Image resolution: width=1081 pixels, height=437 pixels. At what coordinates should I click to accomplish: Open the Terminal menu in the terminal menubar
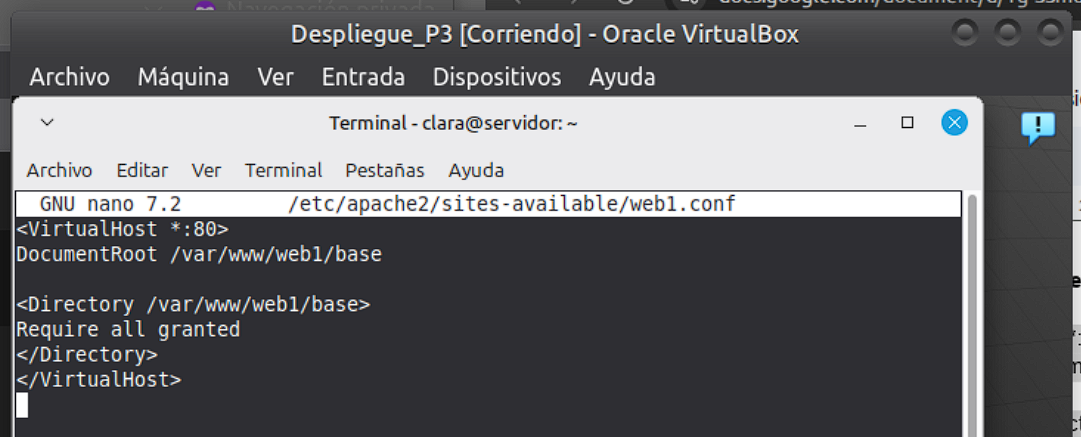[283, 170]
